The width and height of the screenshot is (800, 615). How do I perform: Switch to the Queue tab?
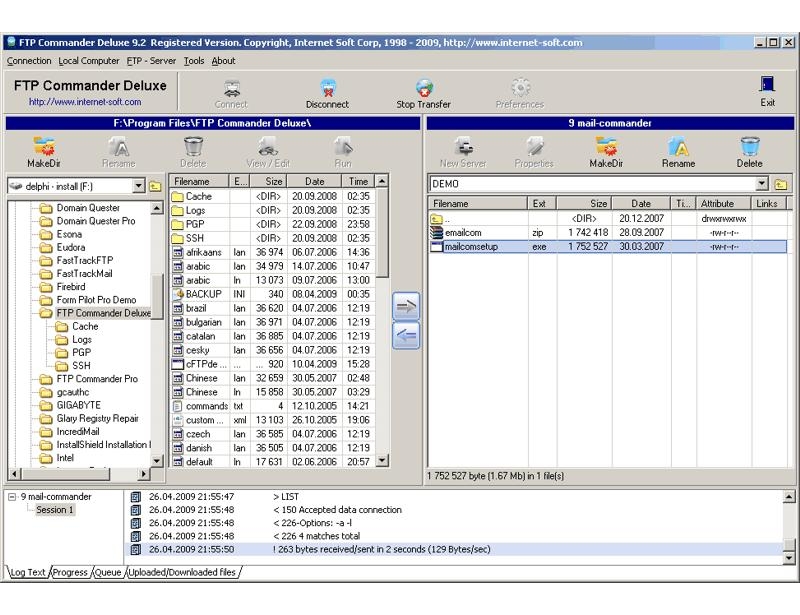tap(108, 572)
